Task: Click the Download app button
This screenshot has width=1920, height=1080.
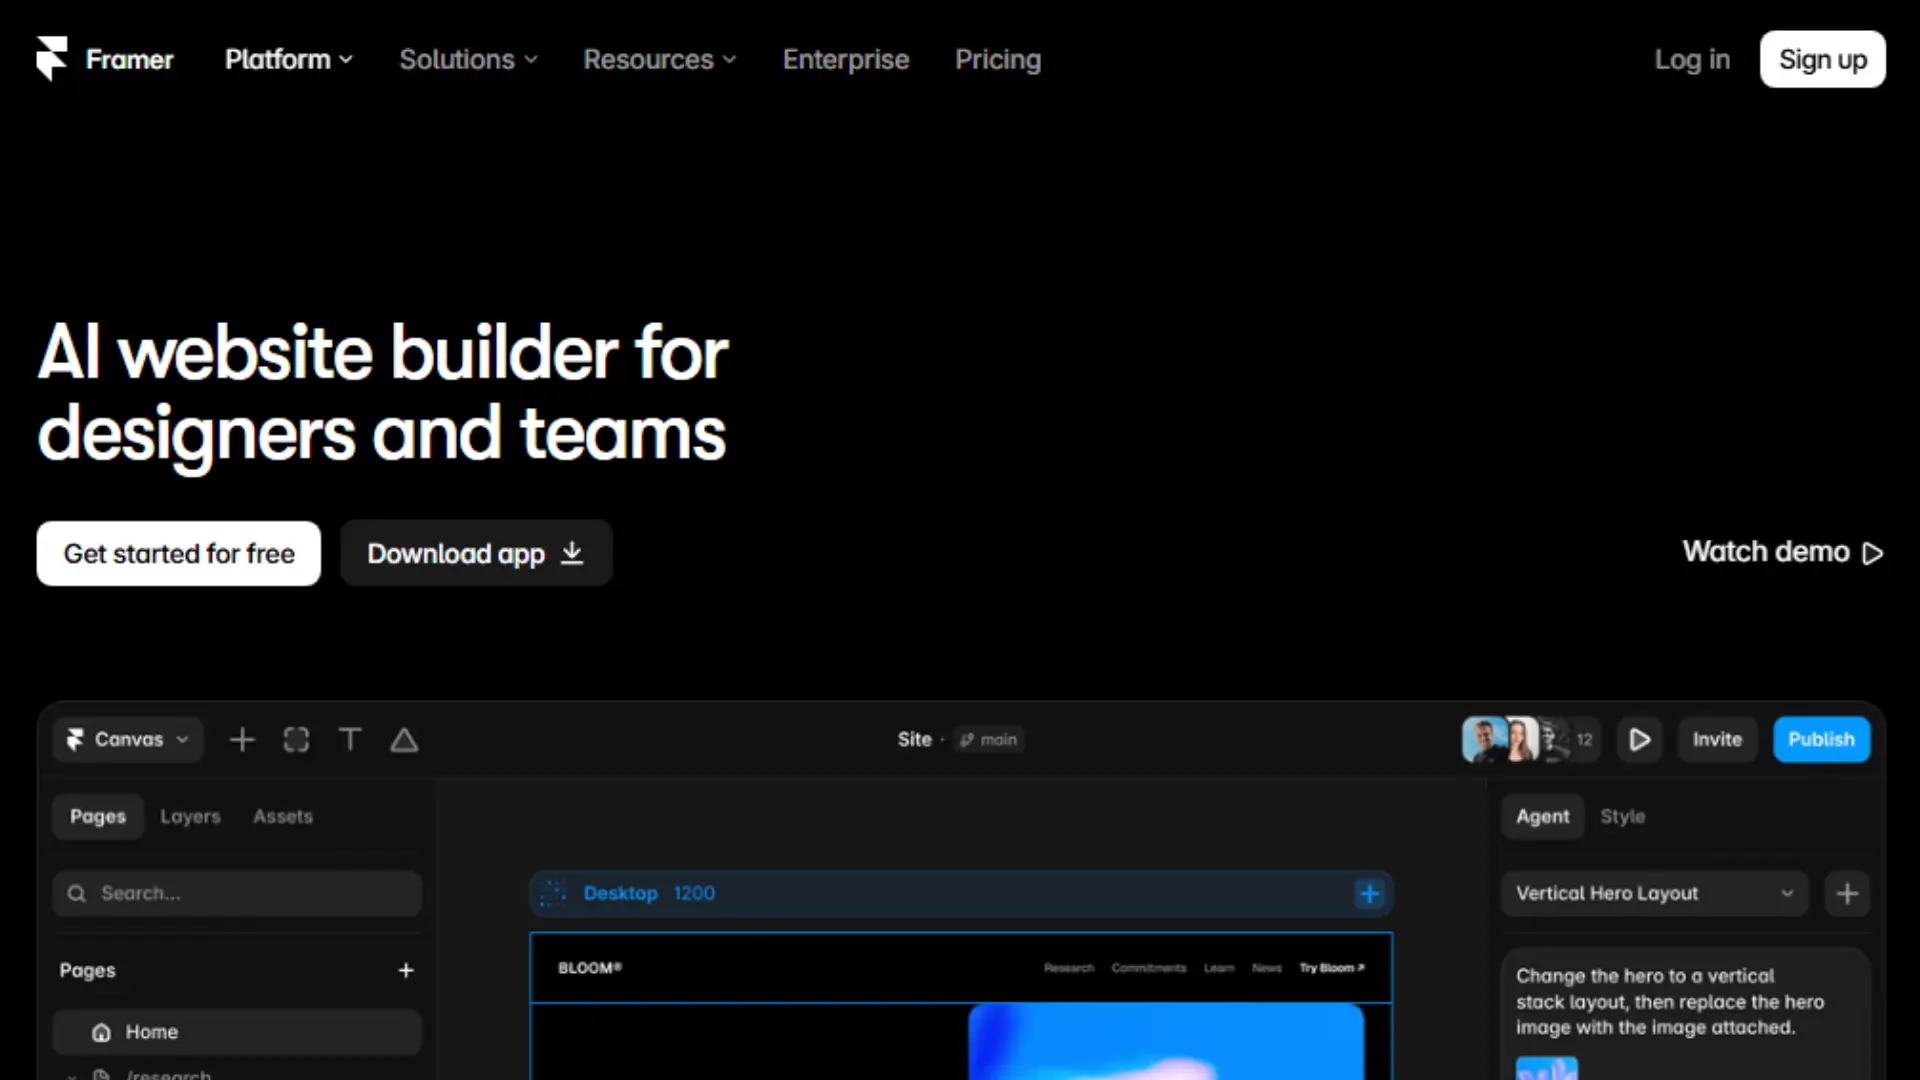Action: 476,553
